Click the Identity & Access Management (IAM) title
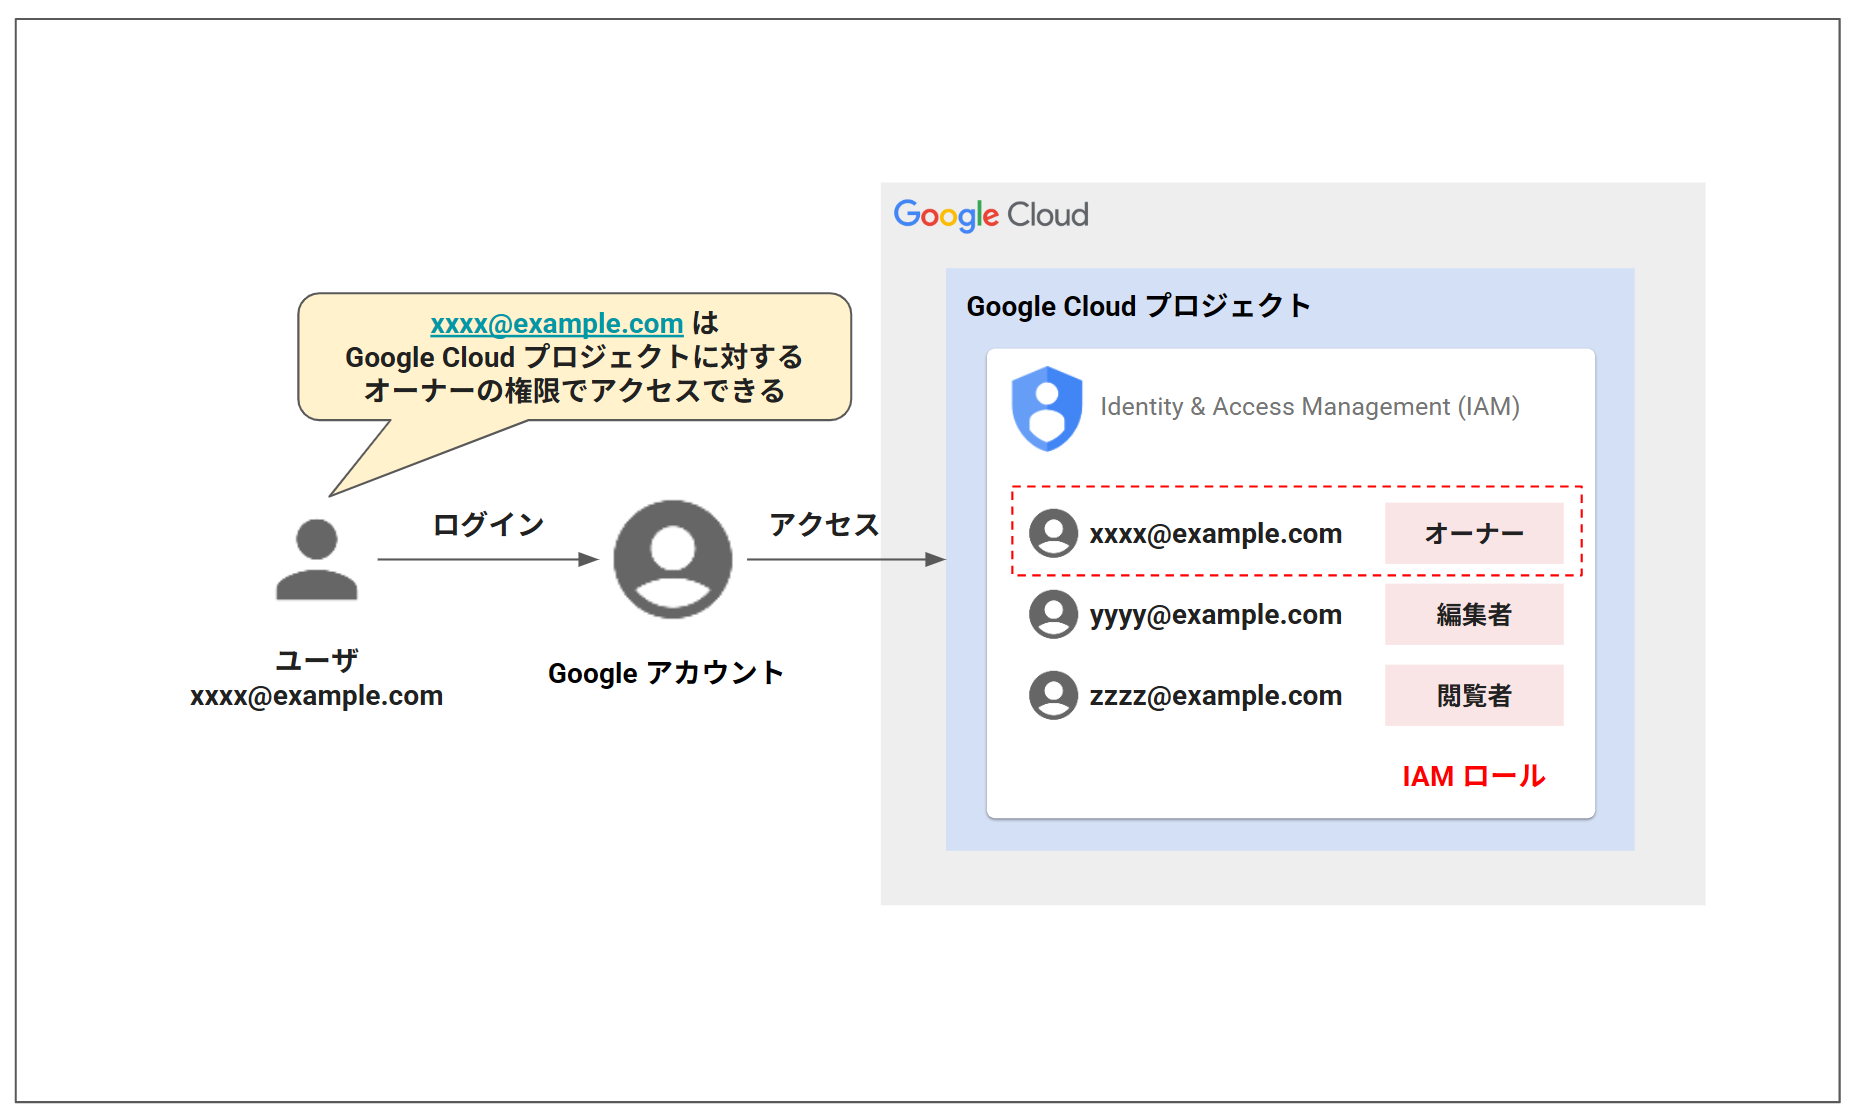This screenshot has height=1117, width=1864. 1309,407
